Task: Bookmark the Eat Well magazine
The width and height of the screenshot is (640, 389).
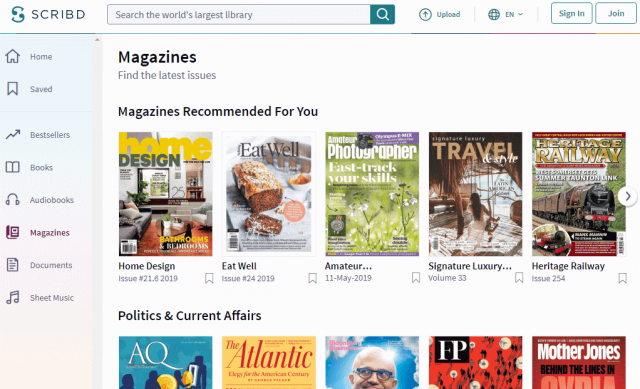Action: coord(312,278)
